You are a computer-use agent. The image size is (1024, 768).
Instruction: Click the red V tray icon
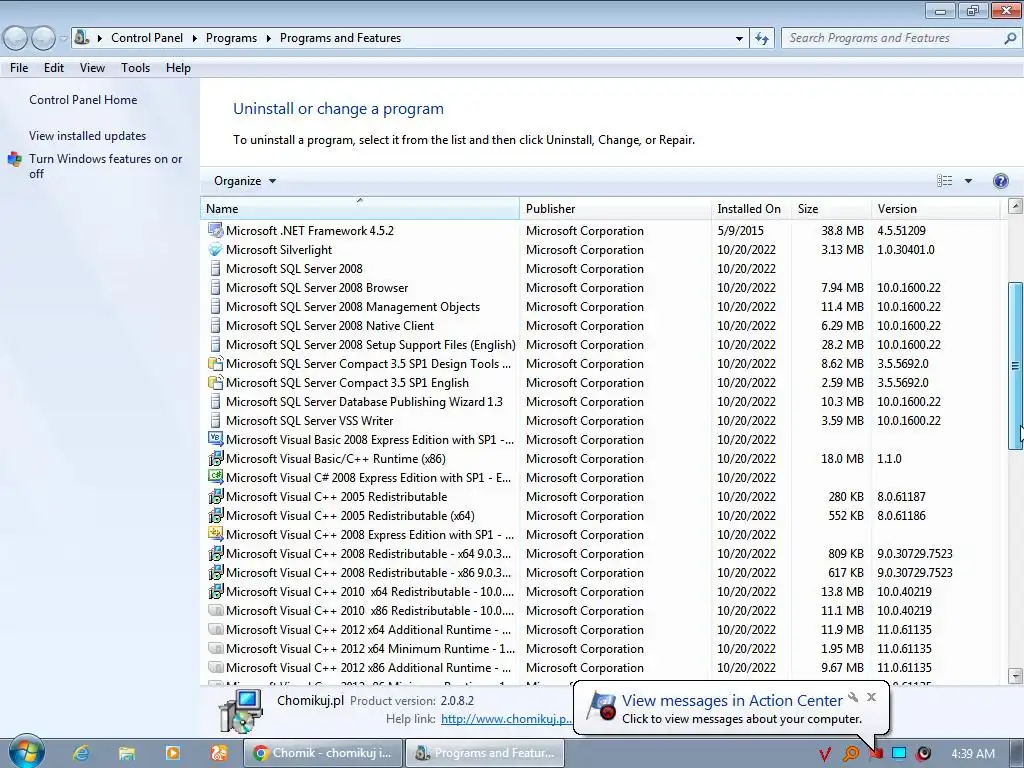coord(825,754)
